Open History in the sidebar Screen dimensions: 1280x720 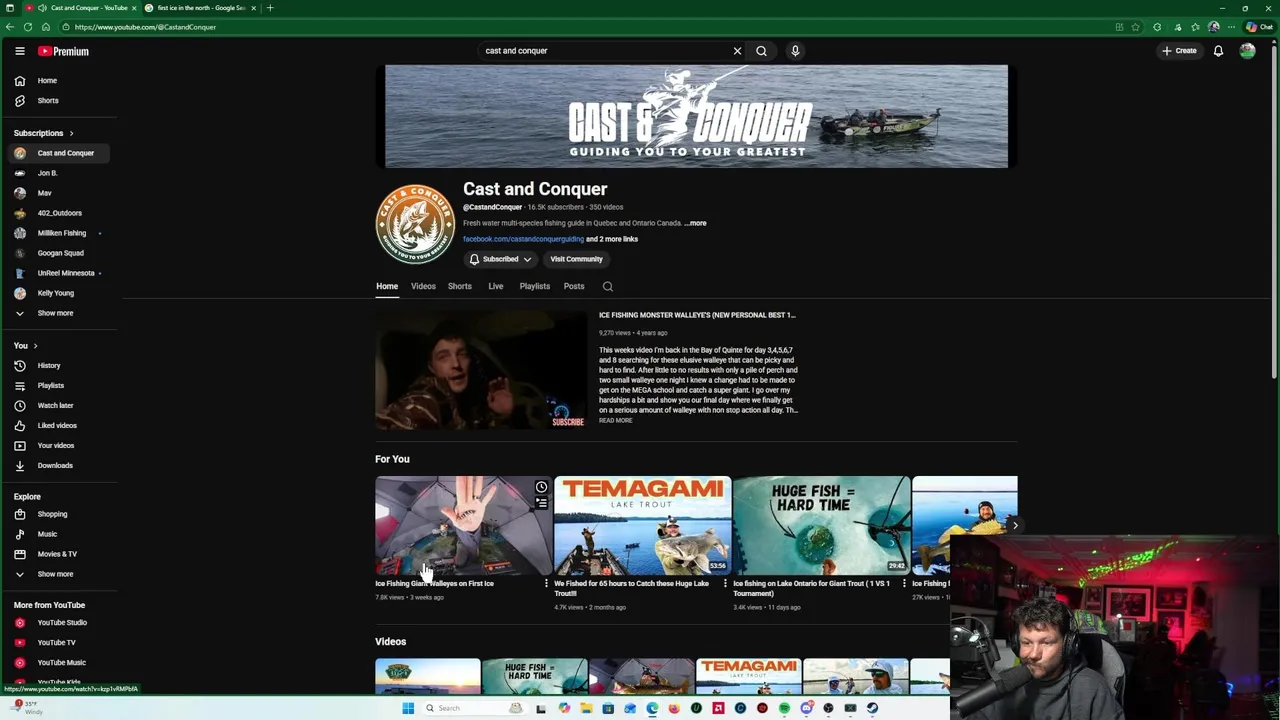coord(60,366)
